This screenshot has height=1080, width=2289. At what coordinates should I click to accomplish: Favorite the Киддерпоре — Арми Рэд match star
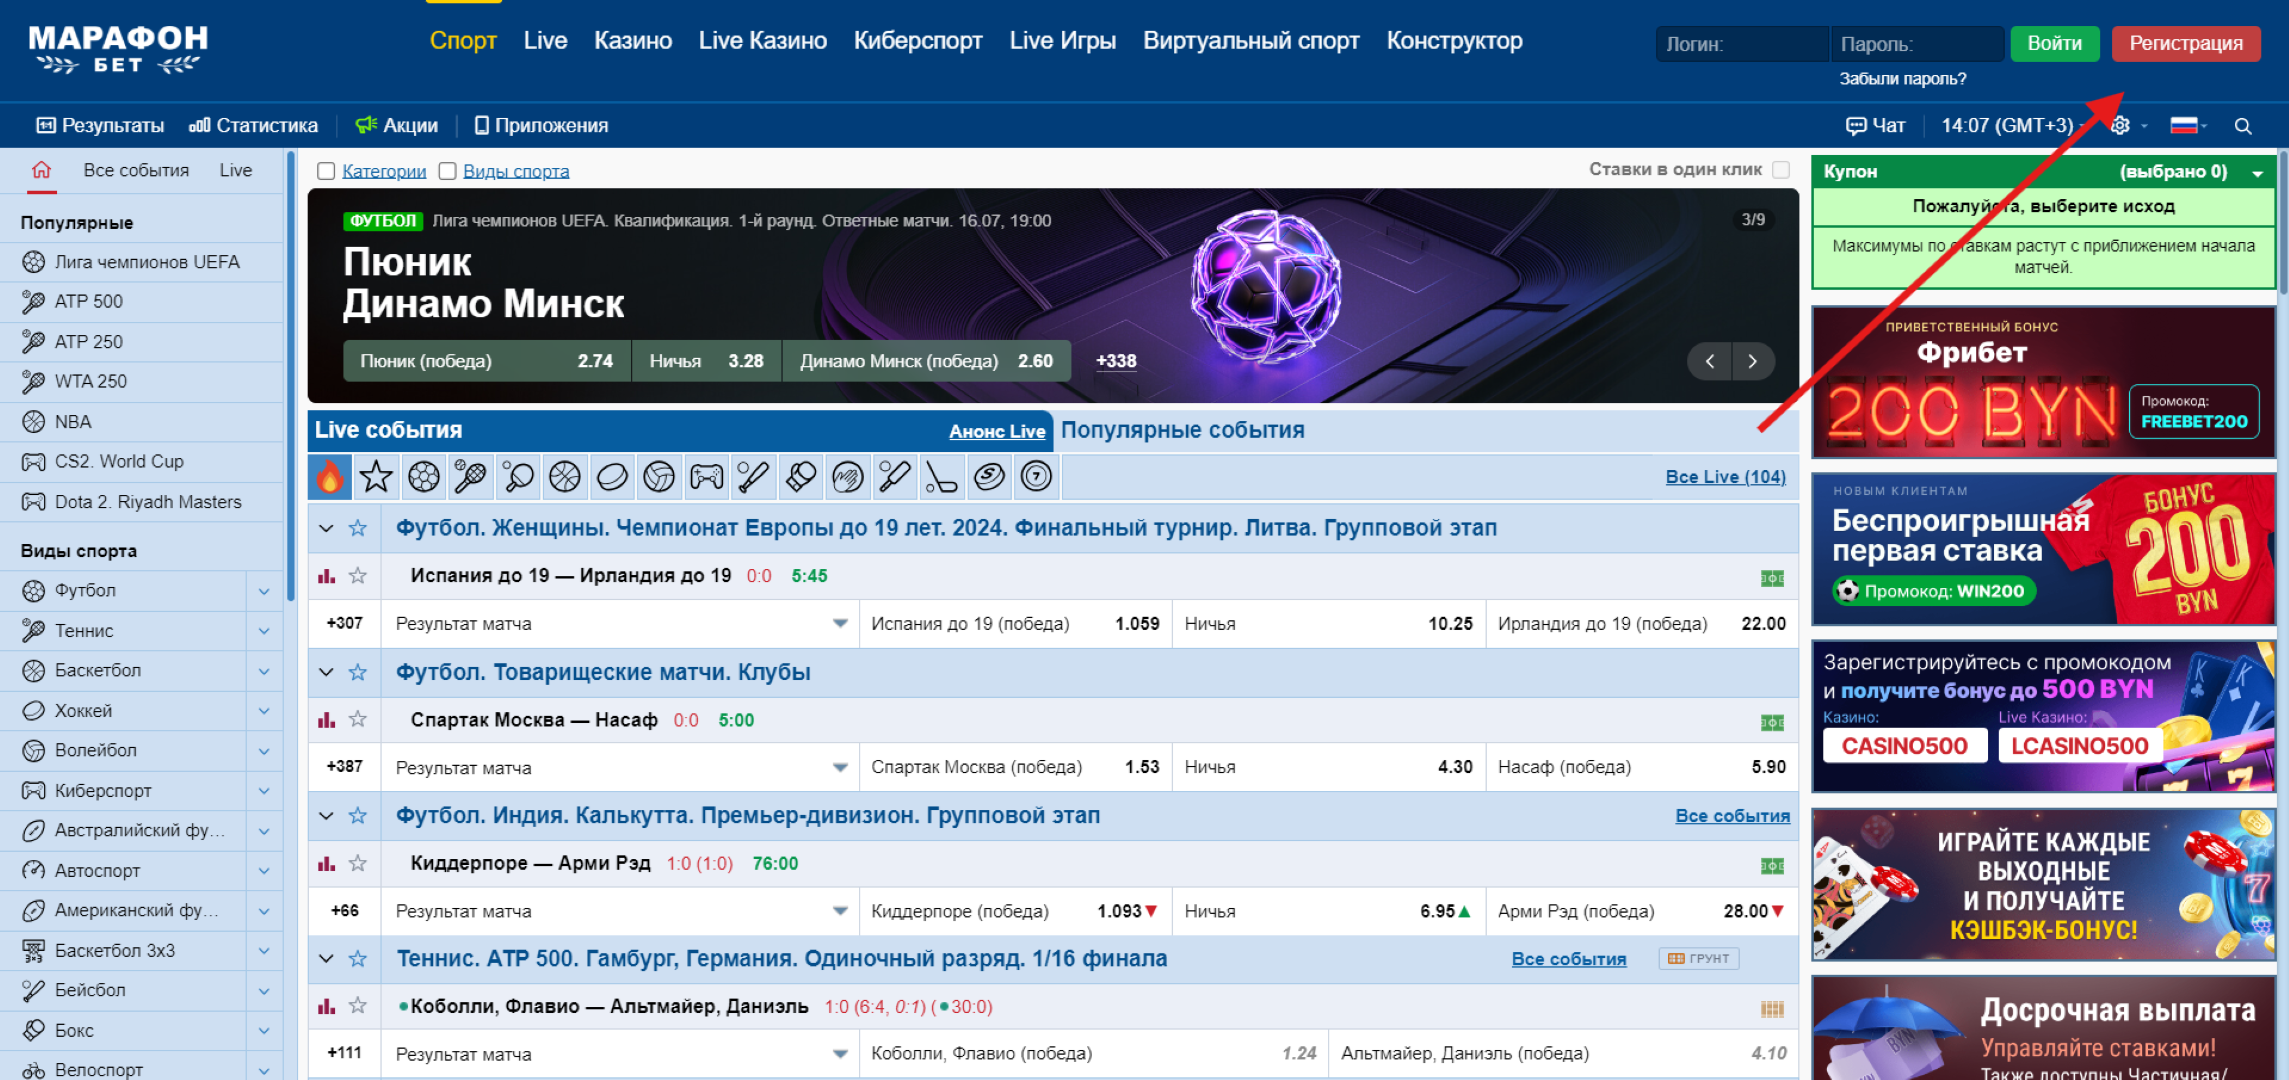(x=357, y=864)
